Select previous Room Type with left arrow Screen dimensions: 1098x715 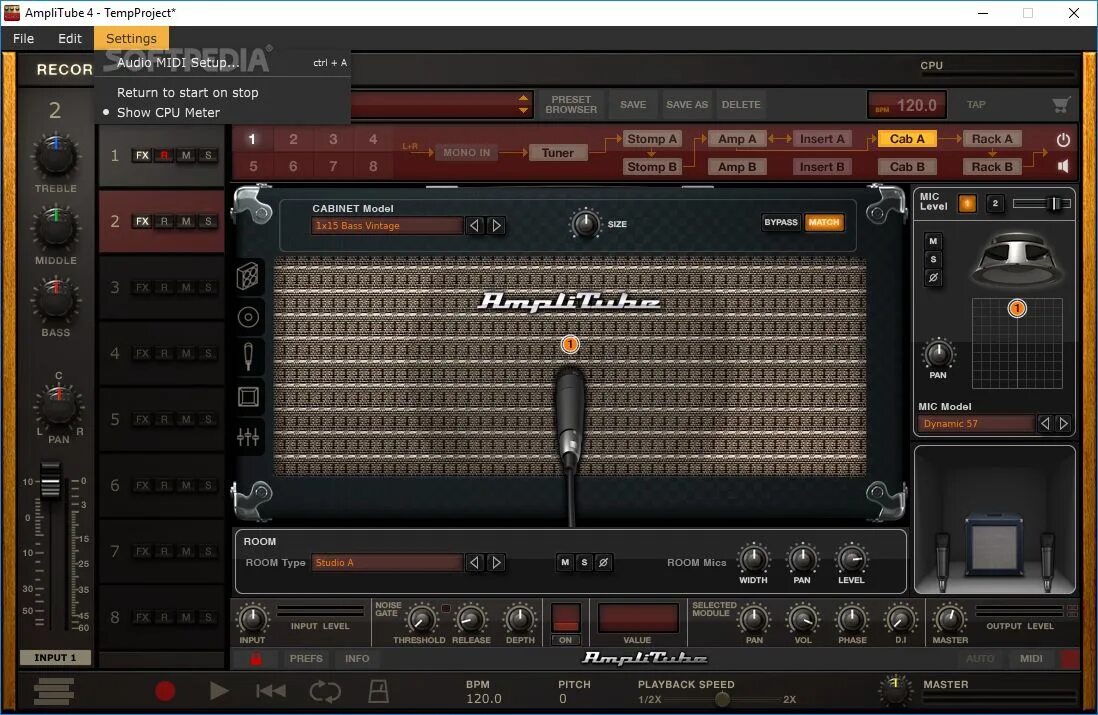tap(475, 562)
